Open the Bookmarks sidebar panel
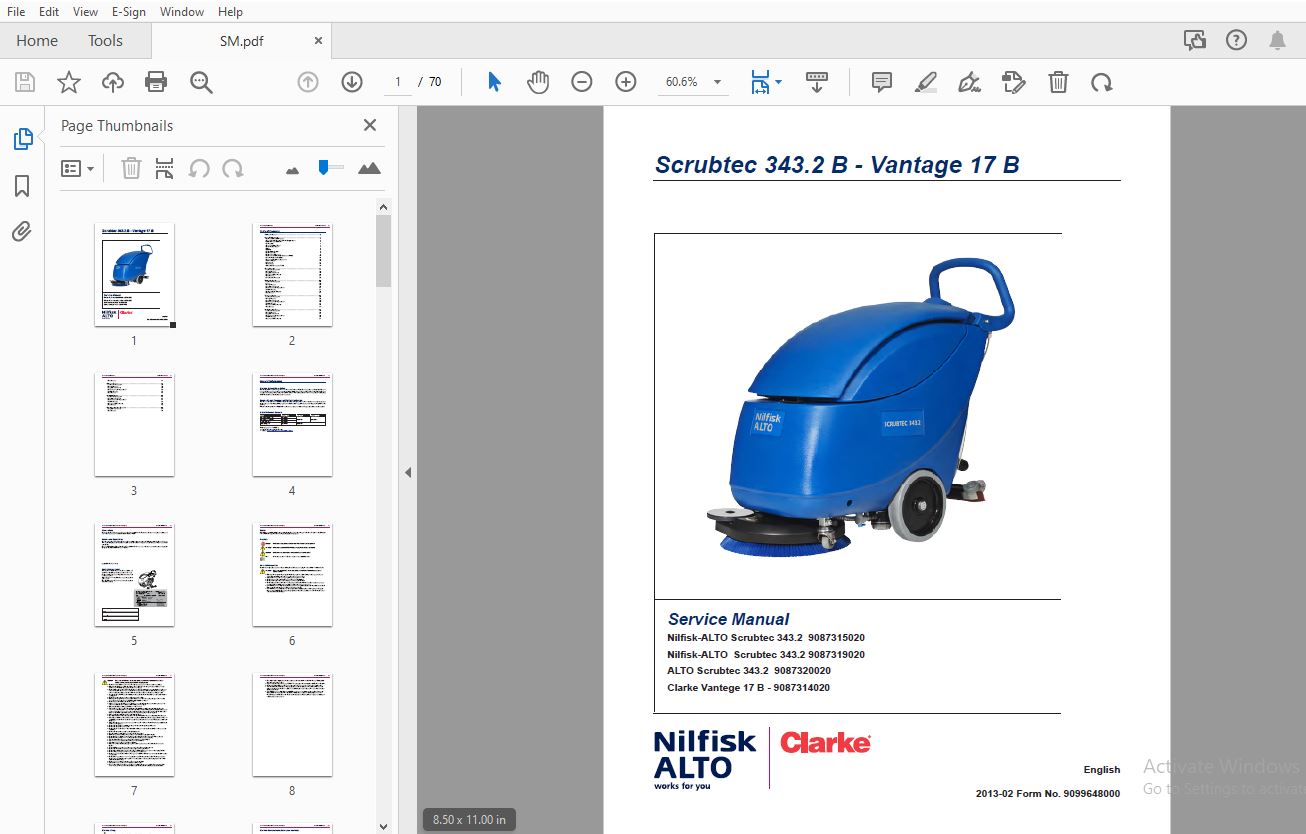Screen dimensions: 1306x834 [22, 186]
